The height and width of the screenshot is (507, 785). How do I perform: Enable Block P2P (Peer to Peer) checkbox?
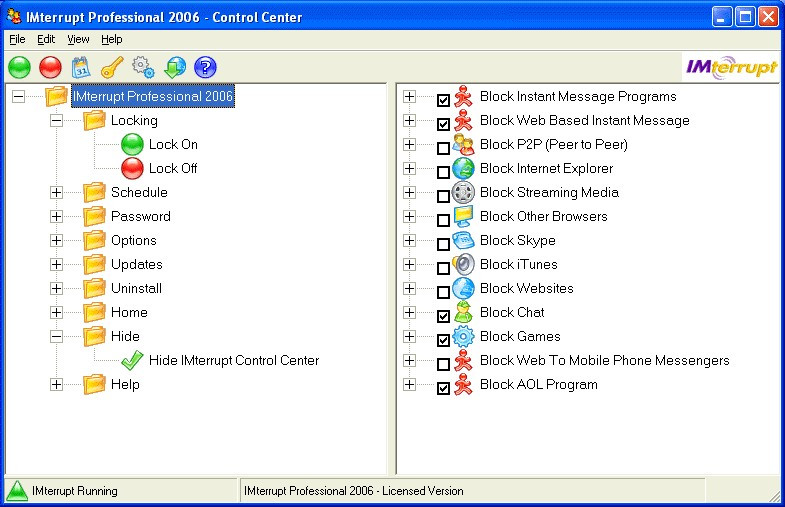[x=443, y=148]
